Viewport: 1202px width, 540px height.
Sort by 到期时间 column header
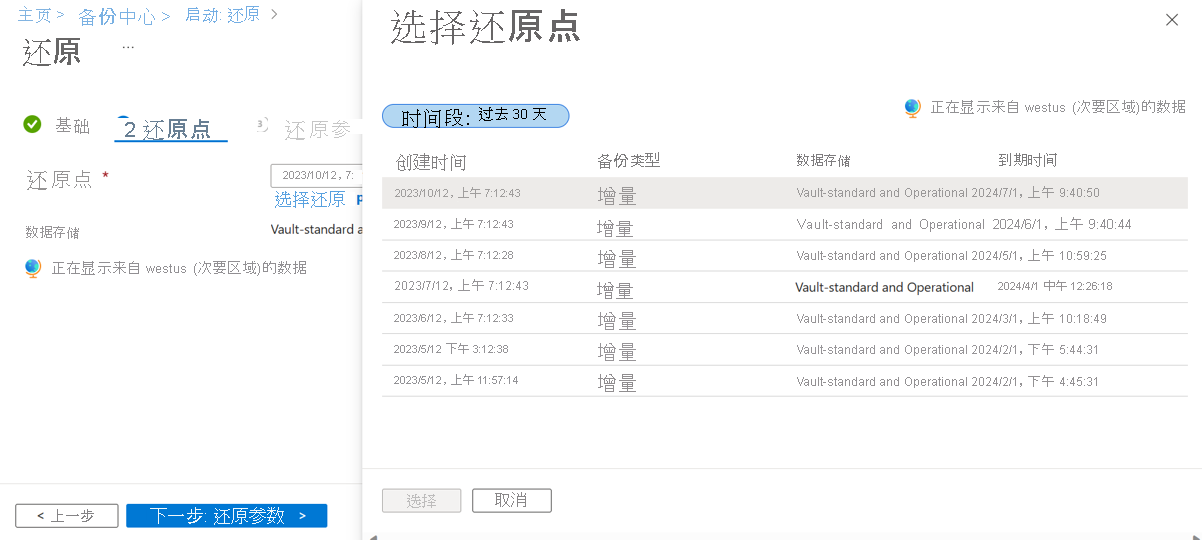point(1027,160)
